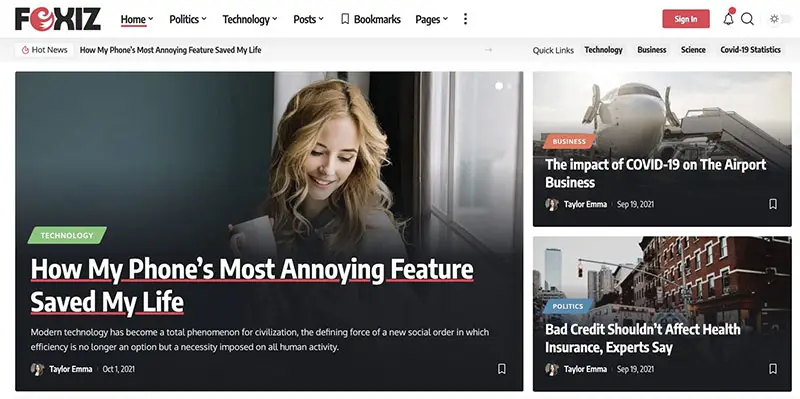The image size is (800, 399).
Task: Open the Hot News ticker headline
Action: pos(170,50)
